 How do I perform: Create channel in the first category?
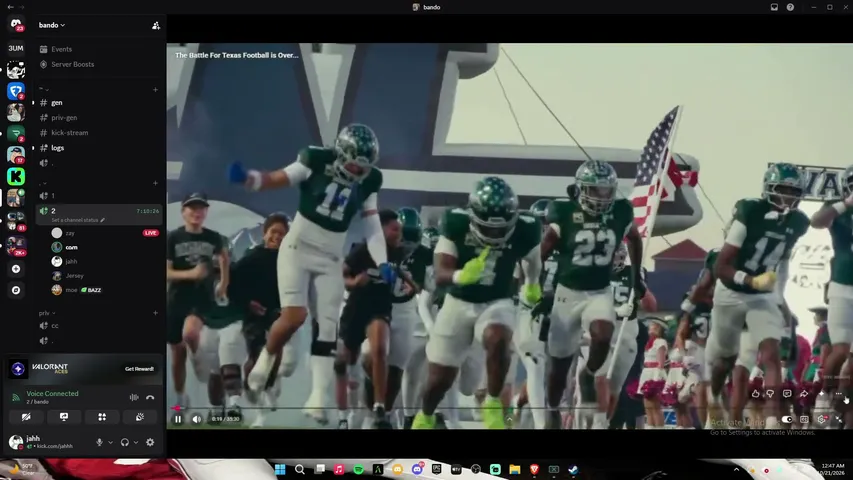(155, 89)
